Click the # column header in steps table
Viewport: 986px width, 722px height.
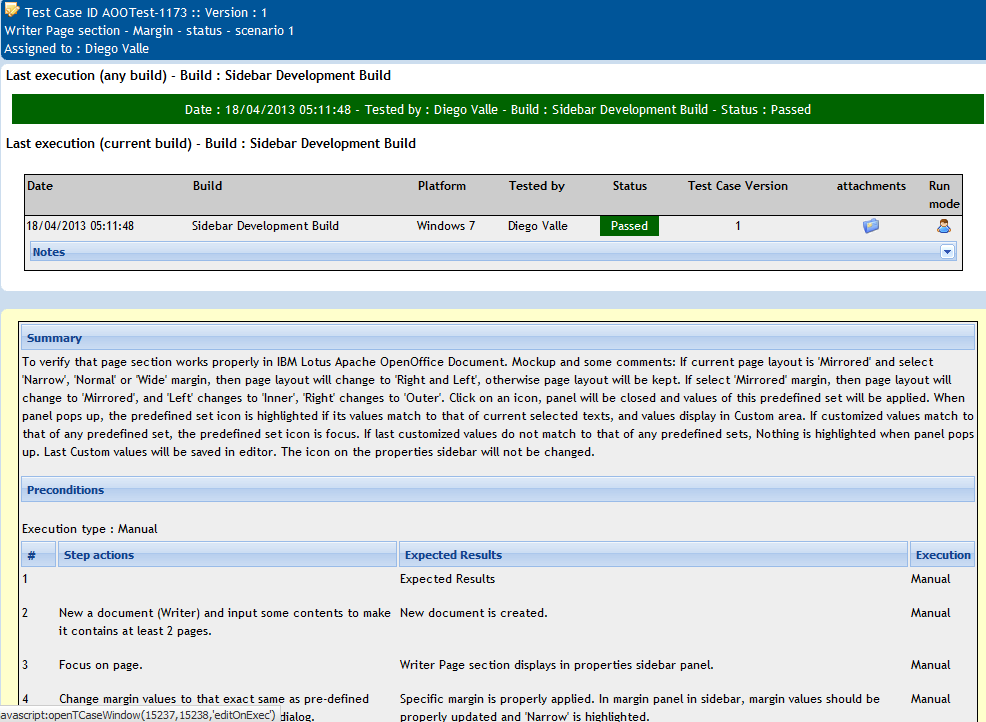click(x=38, y=555)
